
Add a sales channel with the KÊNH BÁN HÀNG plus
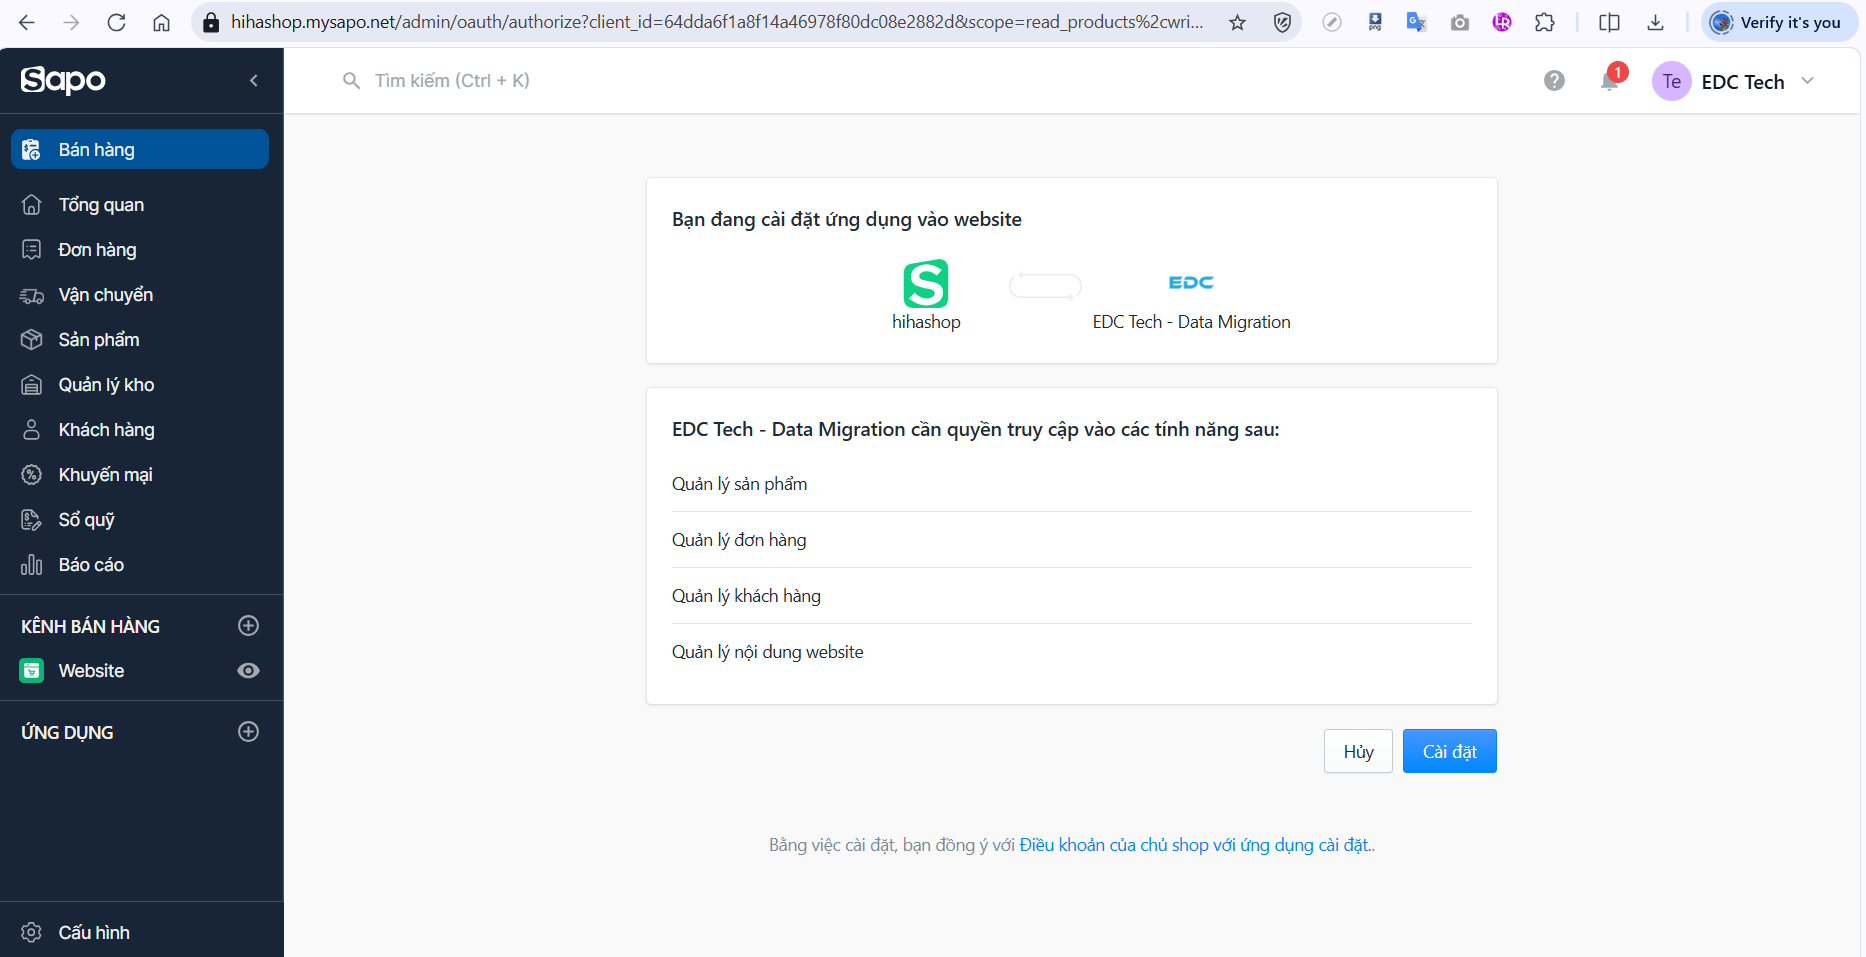click(x=249, y=626)
